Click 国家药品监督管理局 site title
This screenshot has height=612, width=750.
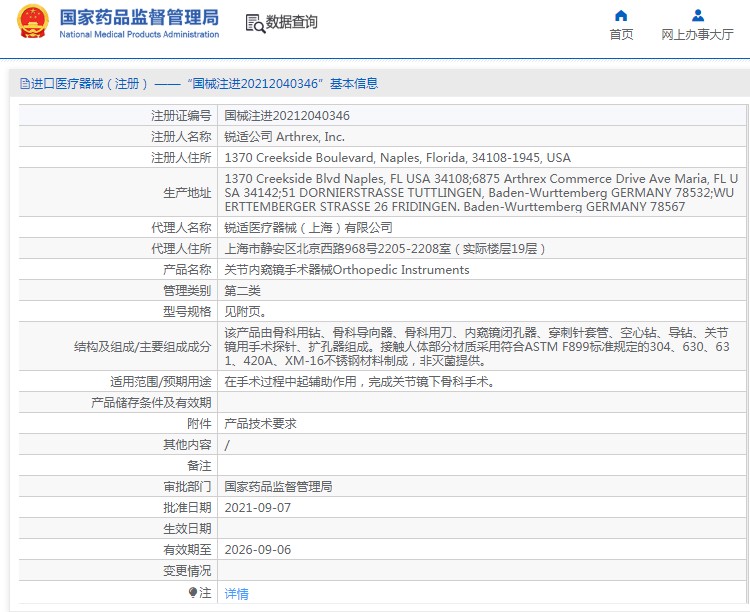click(139, 18)
